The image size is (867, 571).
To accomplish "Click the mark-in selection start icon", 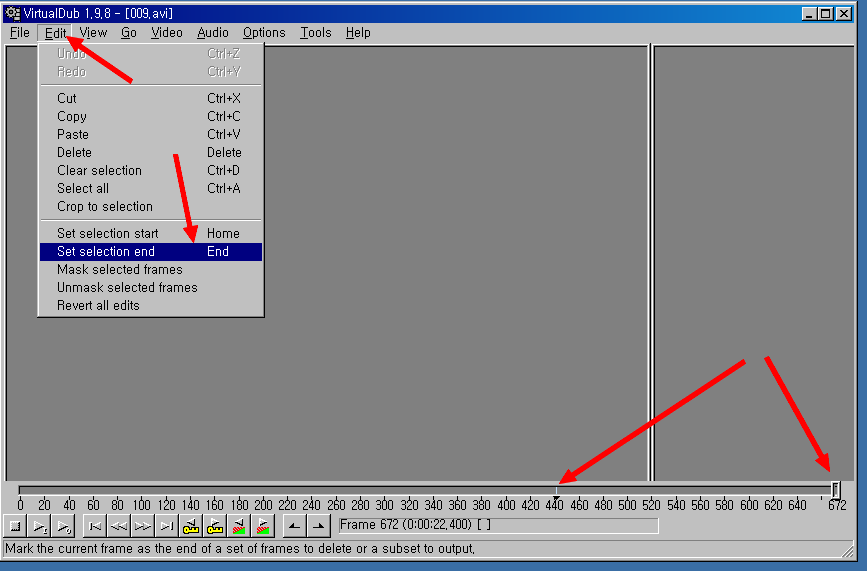I will click(295, 526).
